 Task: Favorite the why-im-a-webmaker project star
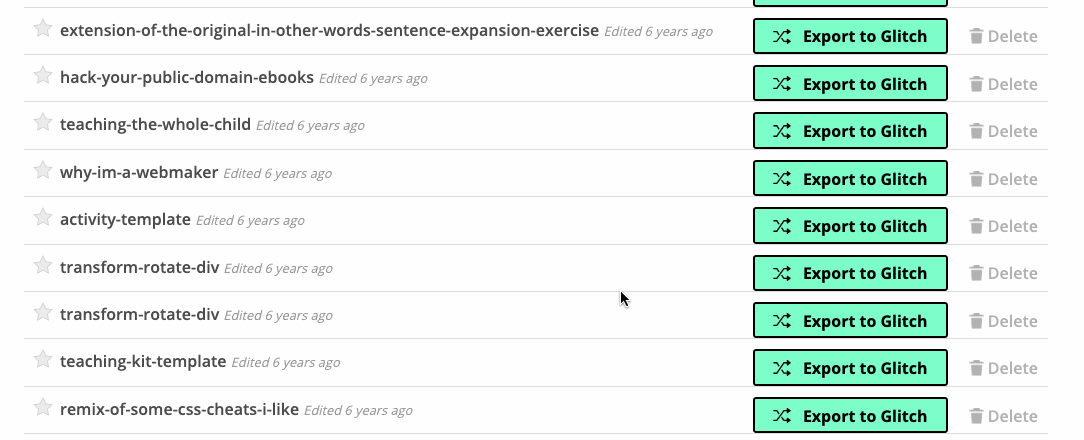pyautogui.click(x=43, y=169)
